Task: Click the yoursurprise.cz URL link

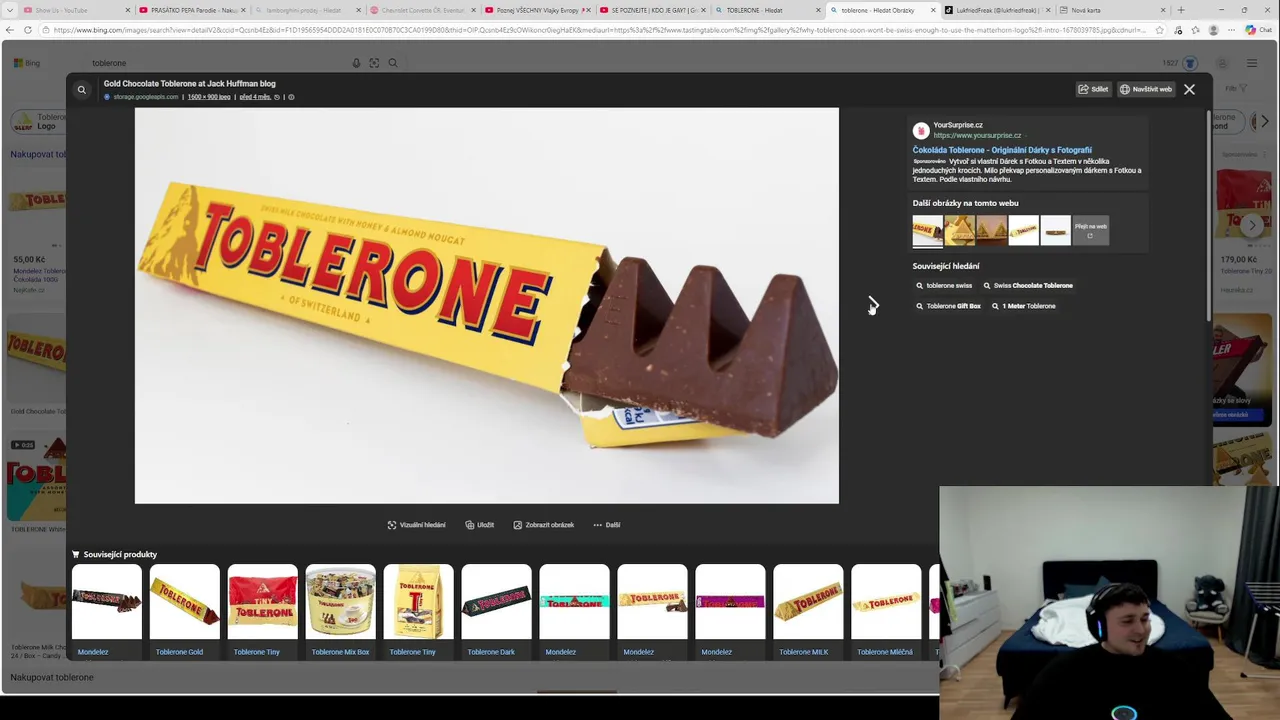Action: pos(977,135)
